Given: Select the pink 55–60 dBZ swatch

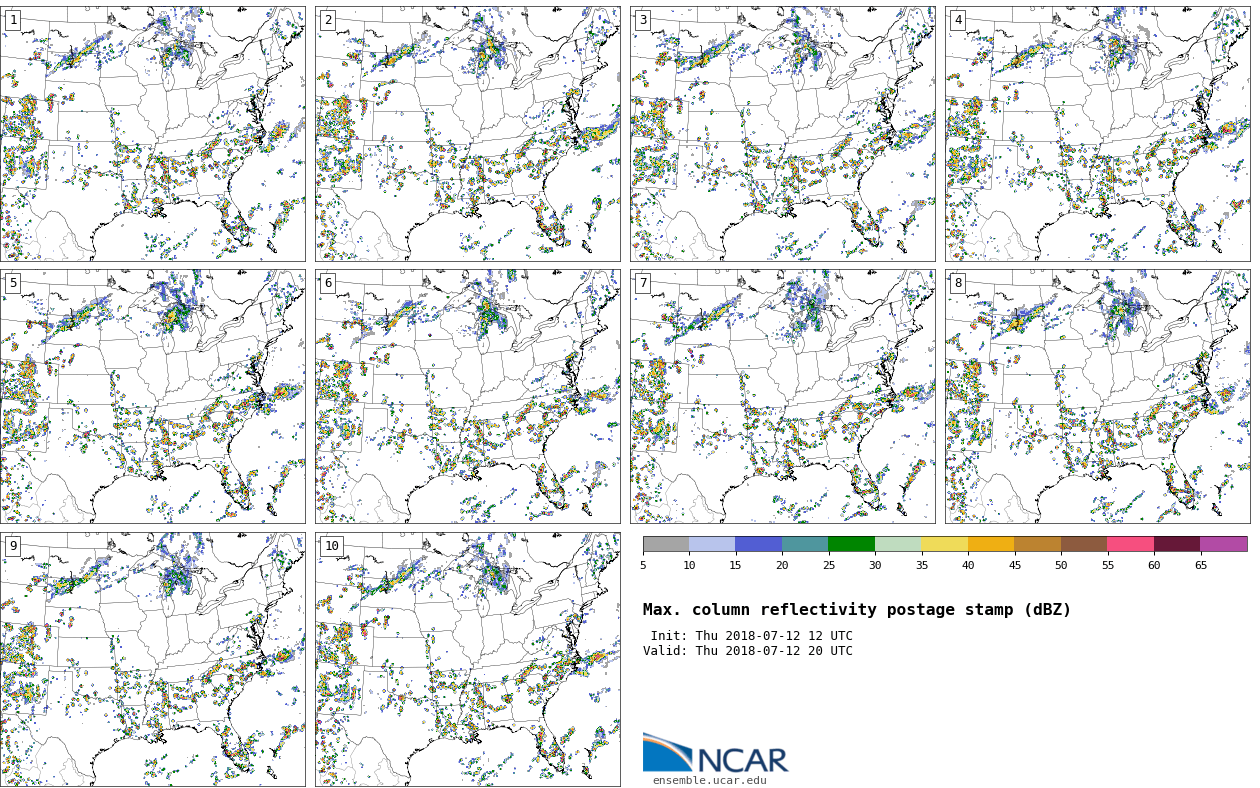Looking at the screenshot, I should (1130, 544).
